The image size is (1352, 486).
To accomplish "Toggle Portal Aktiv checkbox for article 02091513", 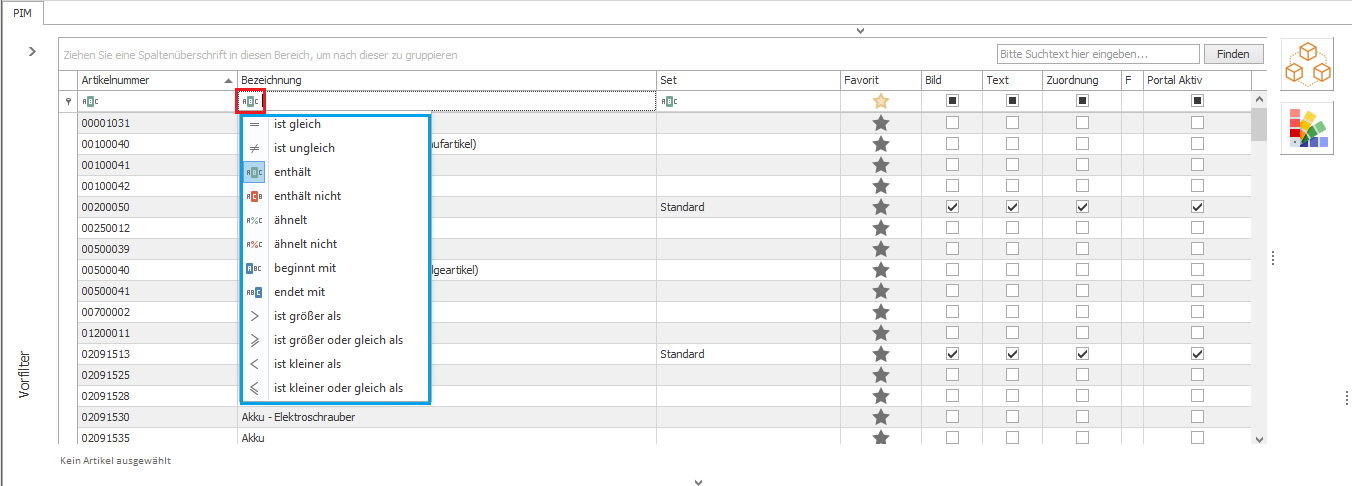I will tap(1197, 354).
